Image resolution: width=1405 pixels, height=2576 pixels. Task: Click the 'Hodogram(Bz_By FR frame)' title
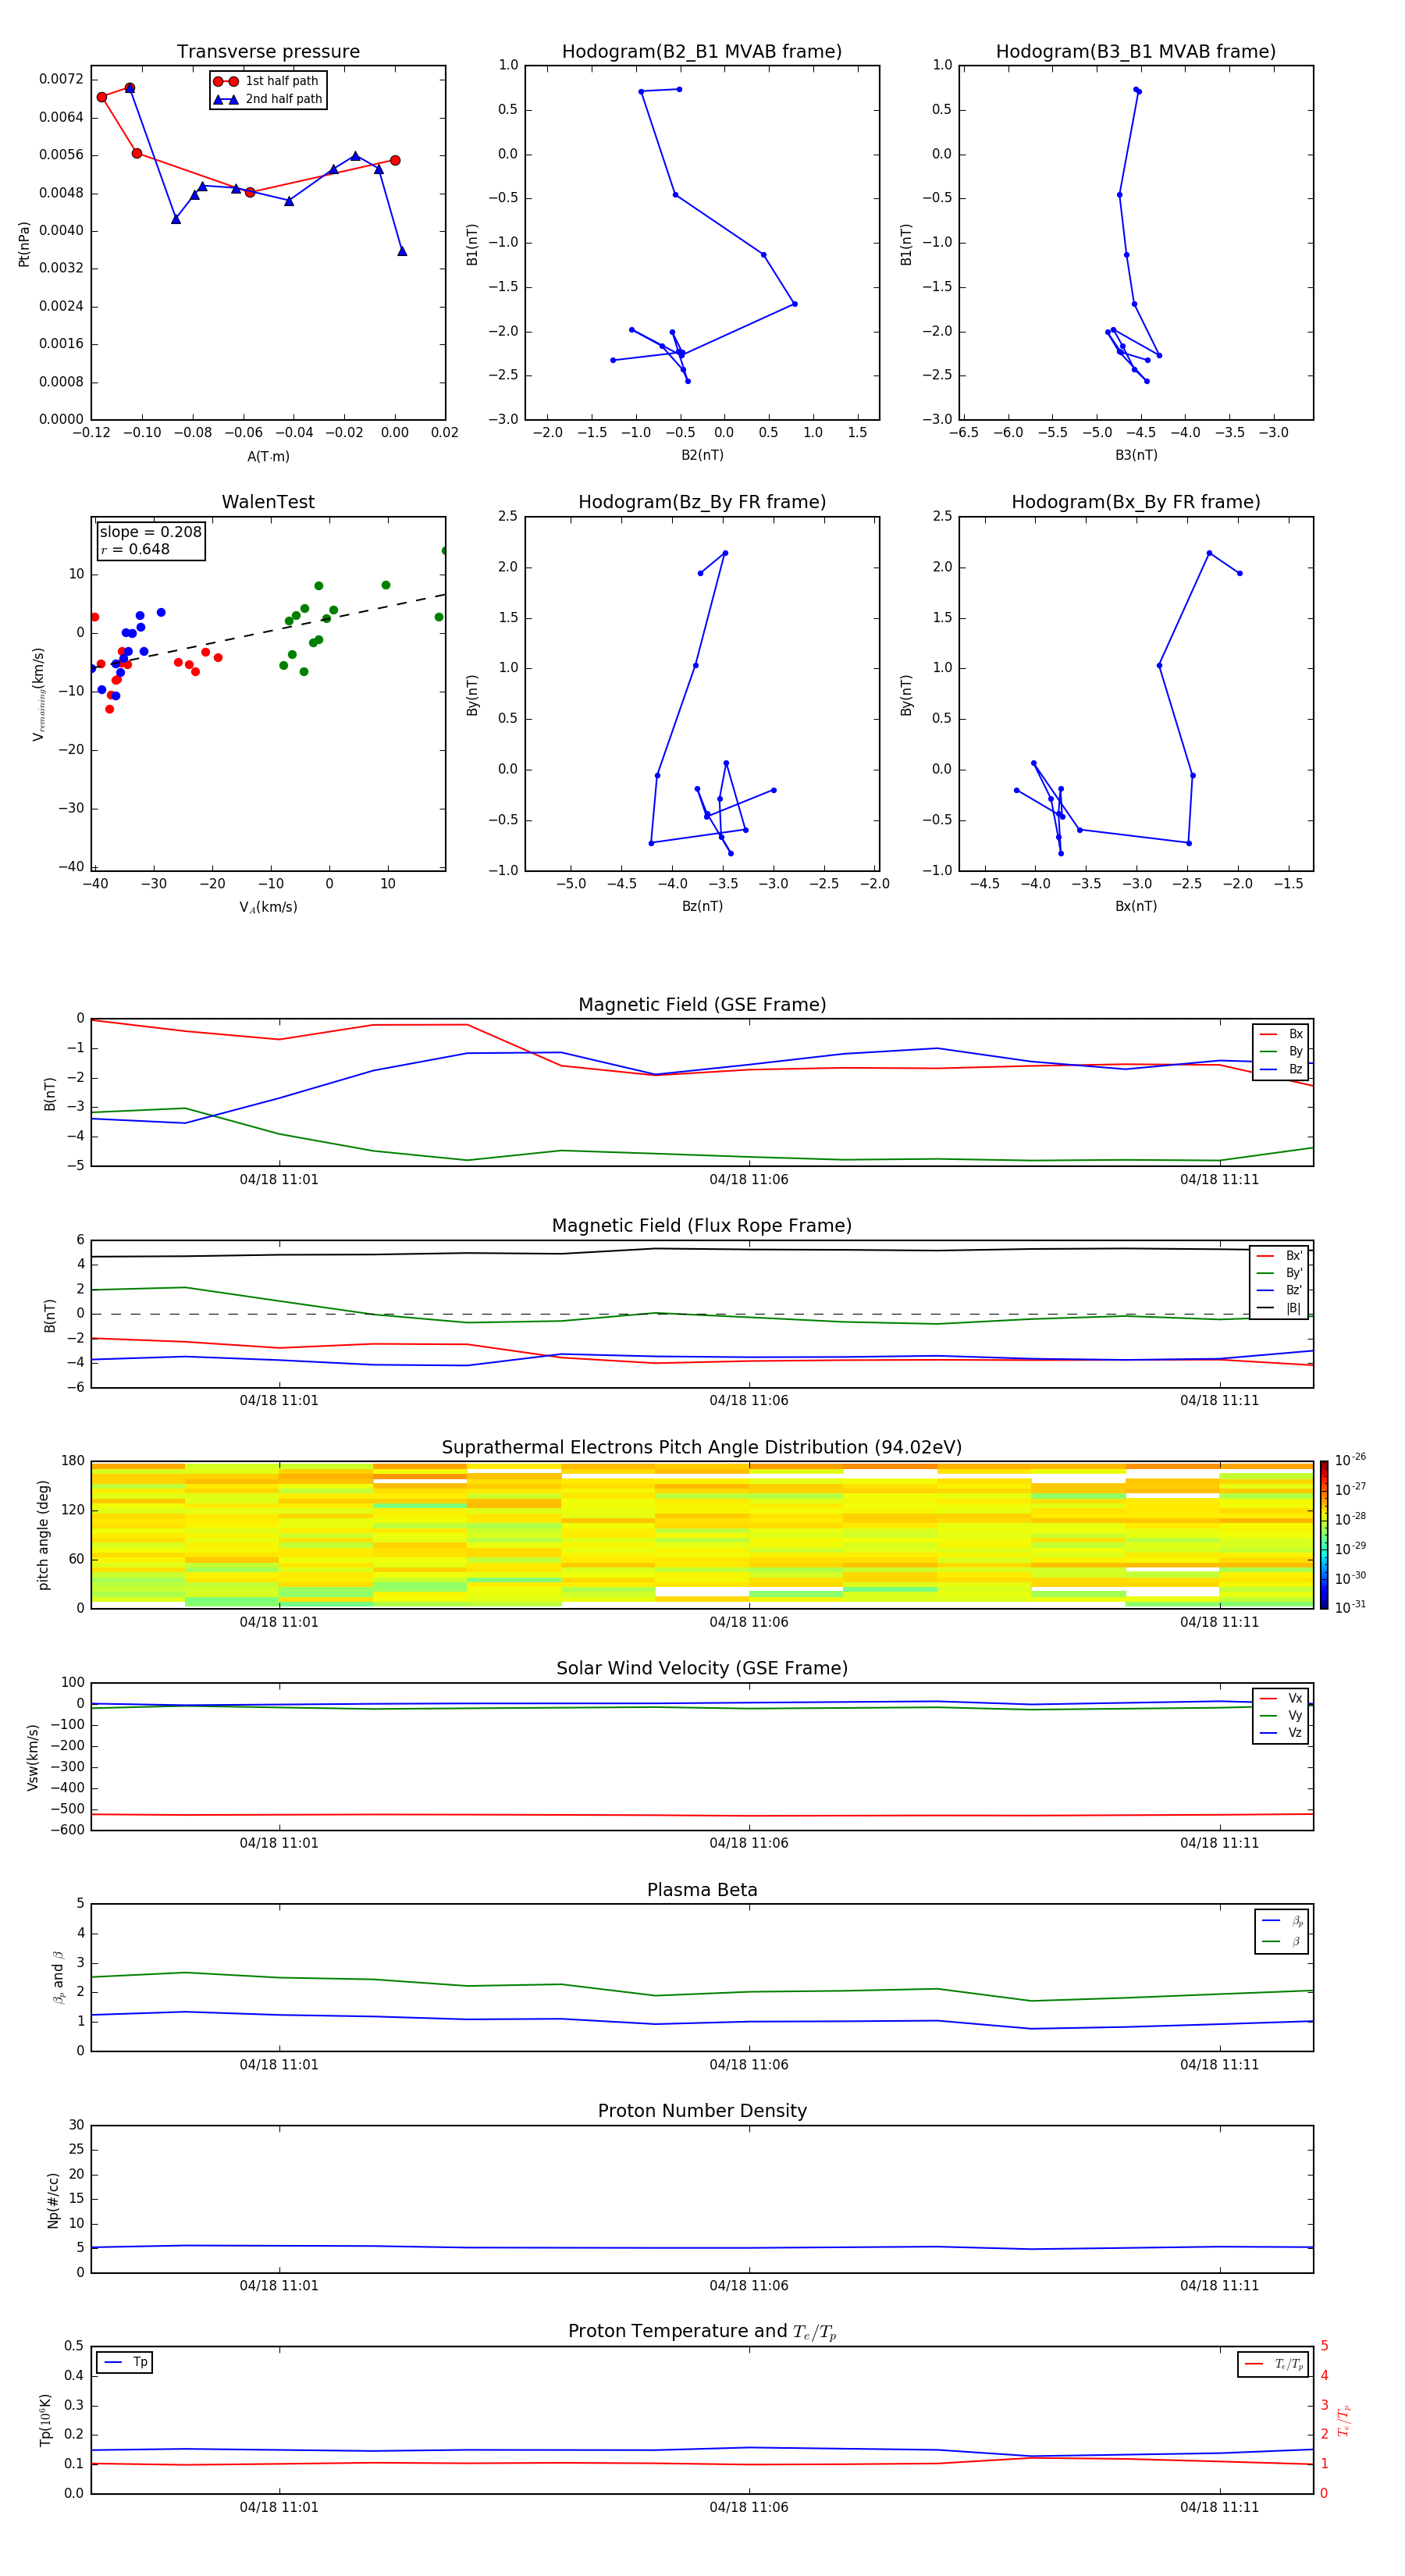pos(702,502)
